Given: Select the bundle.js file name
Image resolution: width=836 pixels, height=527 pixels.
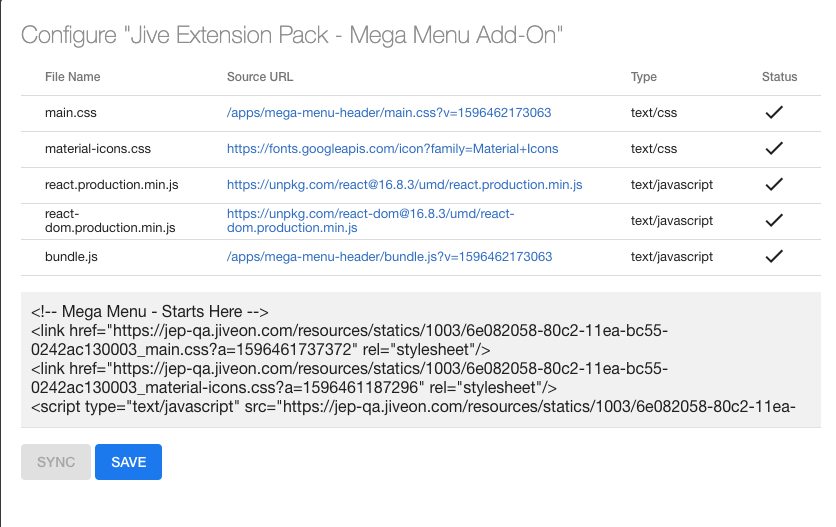Looking at the screenshot, I should [71, 257].
